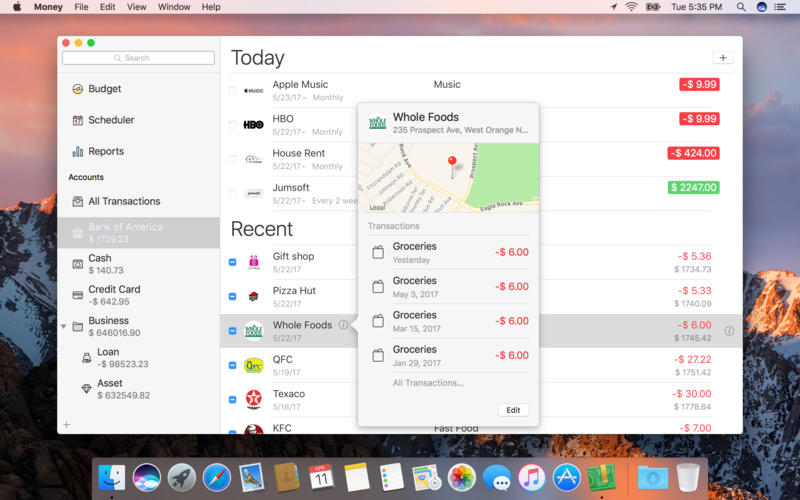Toggle the Pizza Hut transaction checkbox
800x500 pixels.
[x=232, y=296]
